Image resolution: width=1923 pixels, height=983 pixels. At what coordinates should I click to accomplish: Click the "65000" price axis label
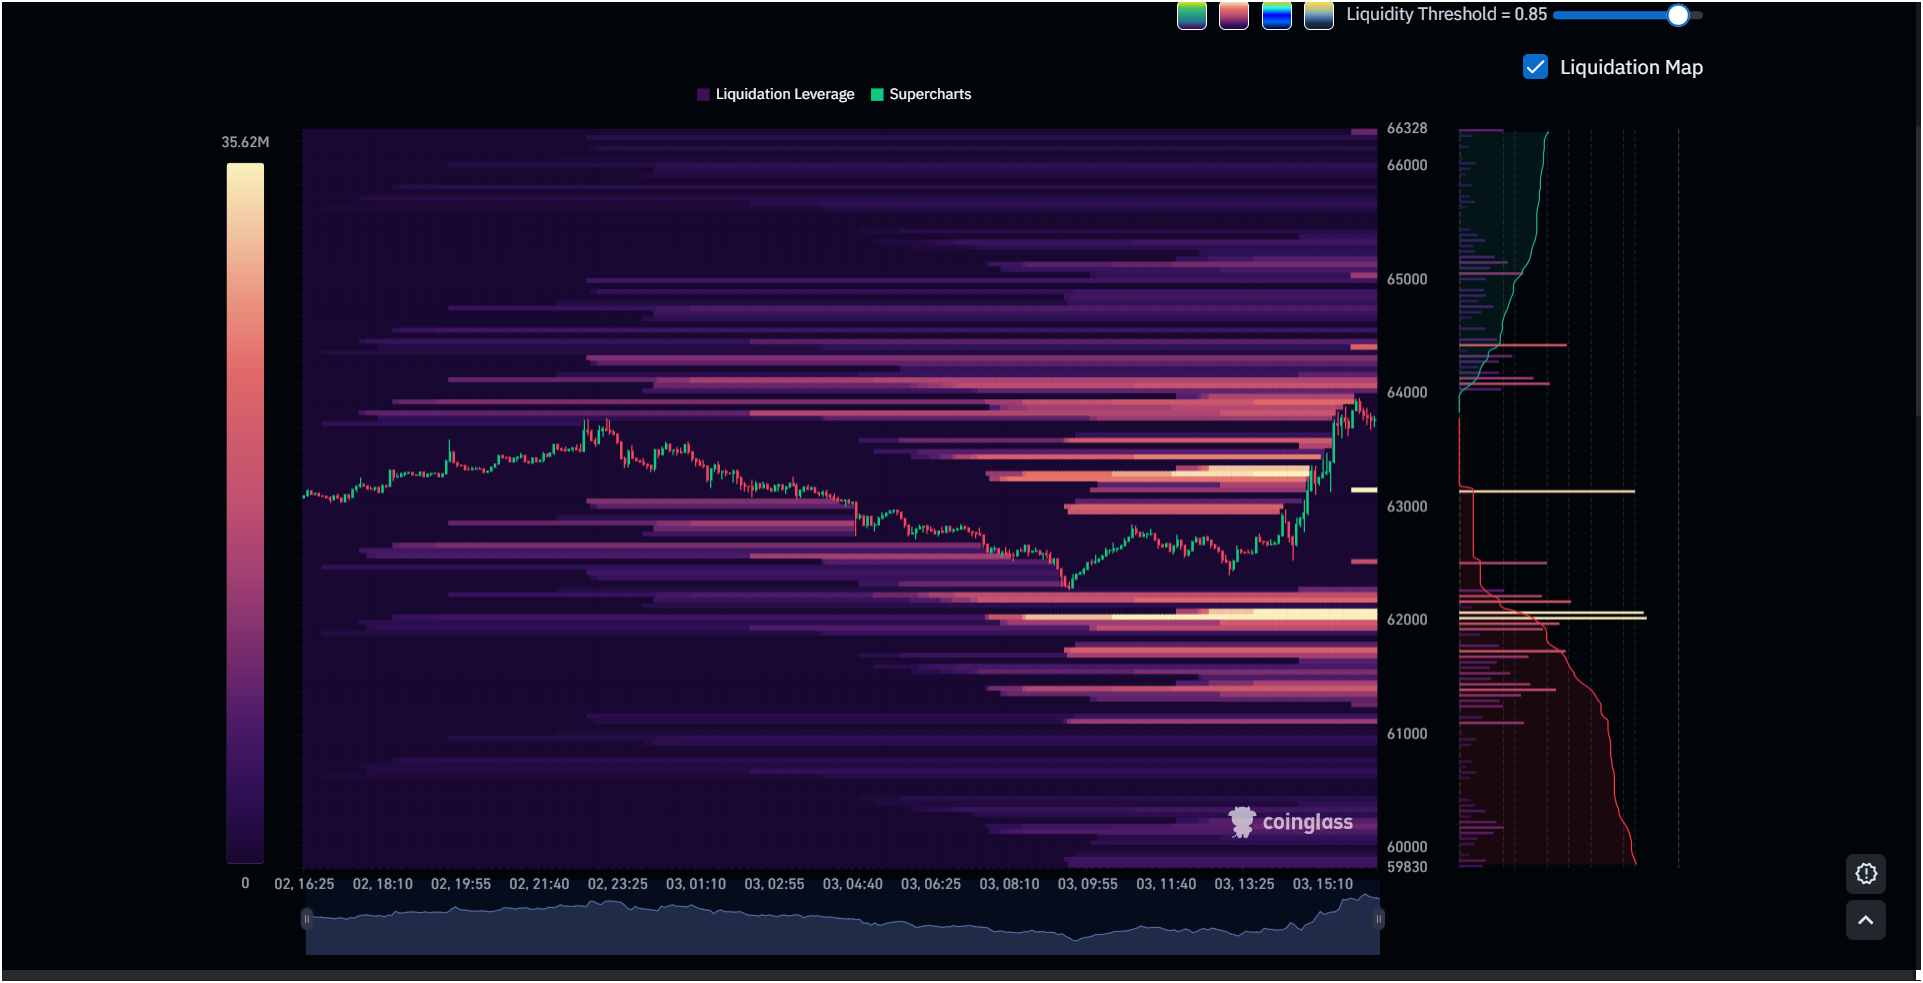(x=1407, y=279)
